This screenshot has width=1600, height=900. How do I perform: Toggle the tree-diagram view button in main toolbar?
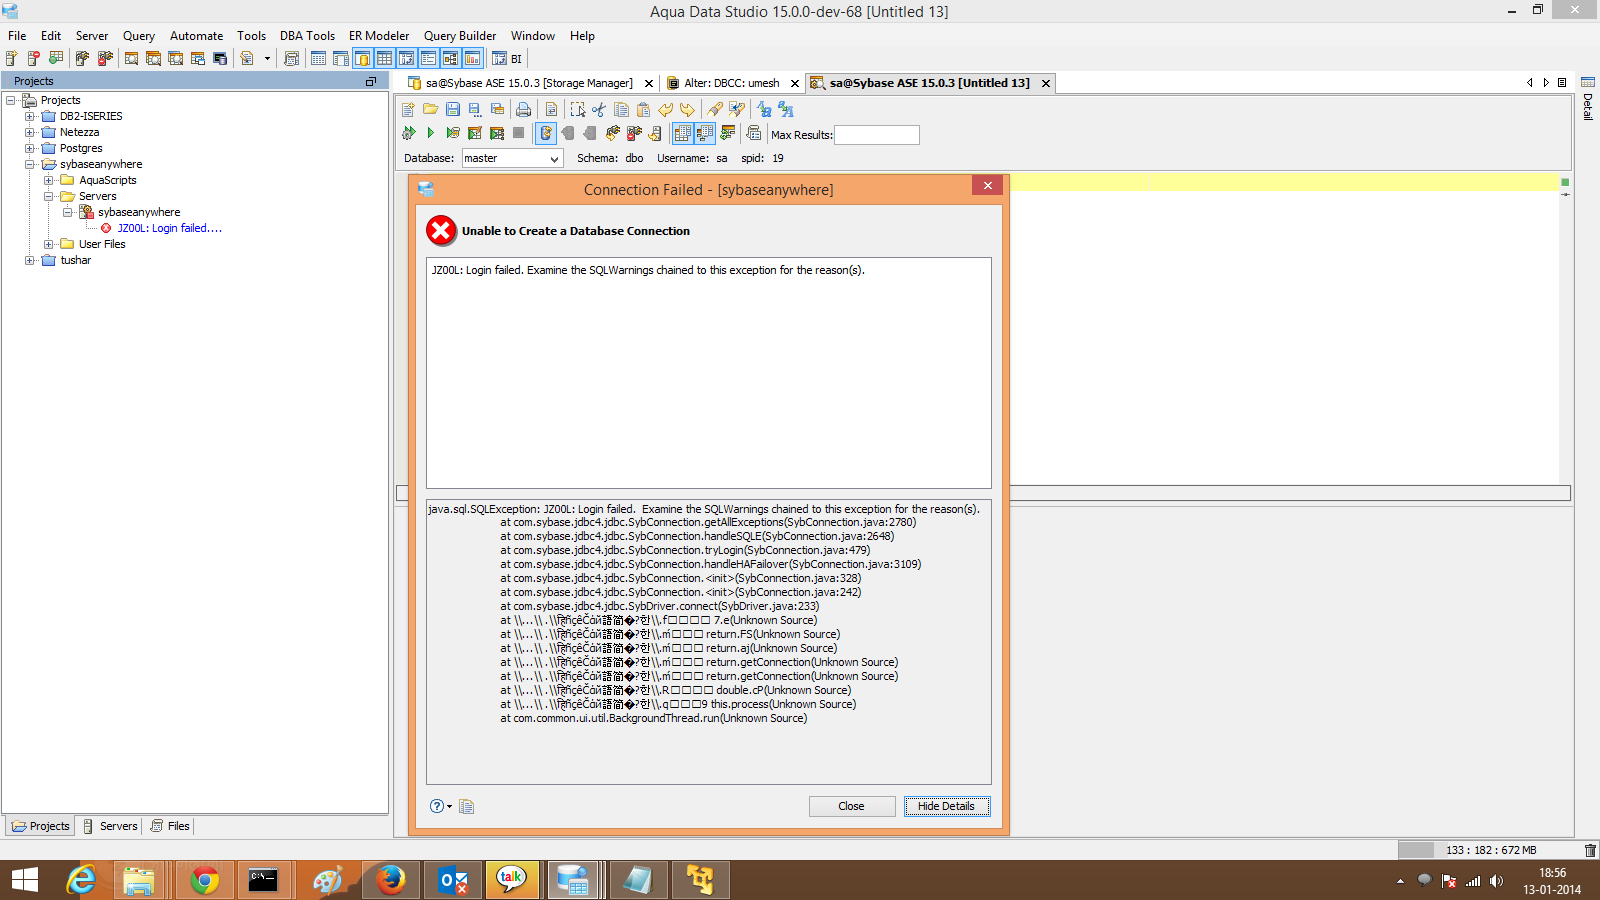(450, 59)
